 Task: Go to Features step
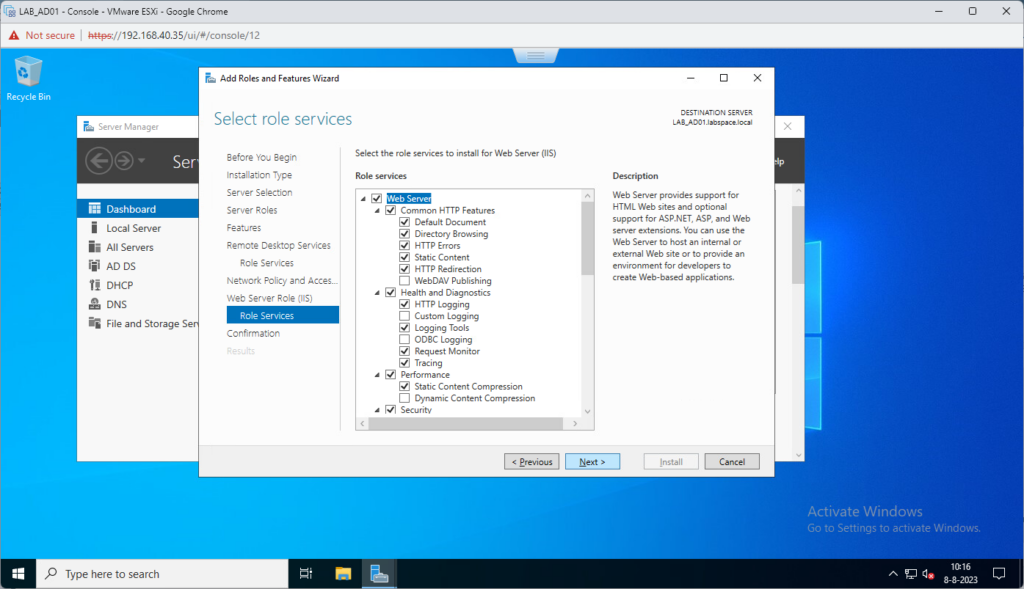(244, 228)
